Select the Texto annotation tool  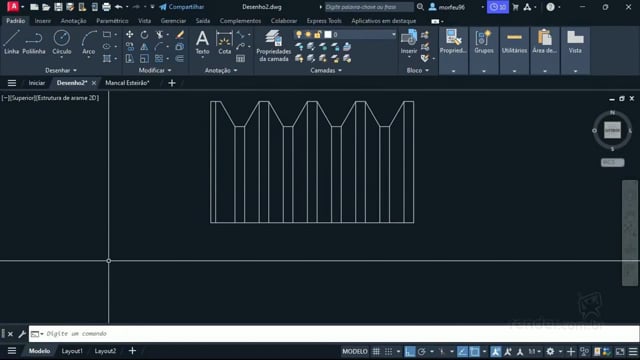[202, 42]
